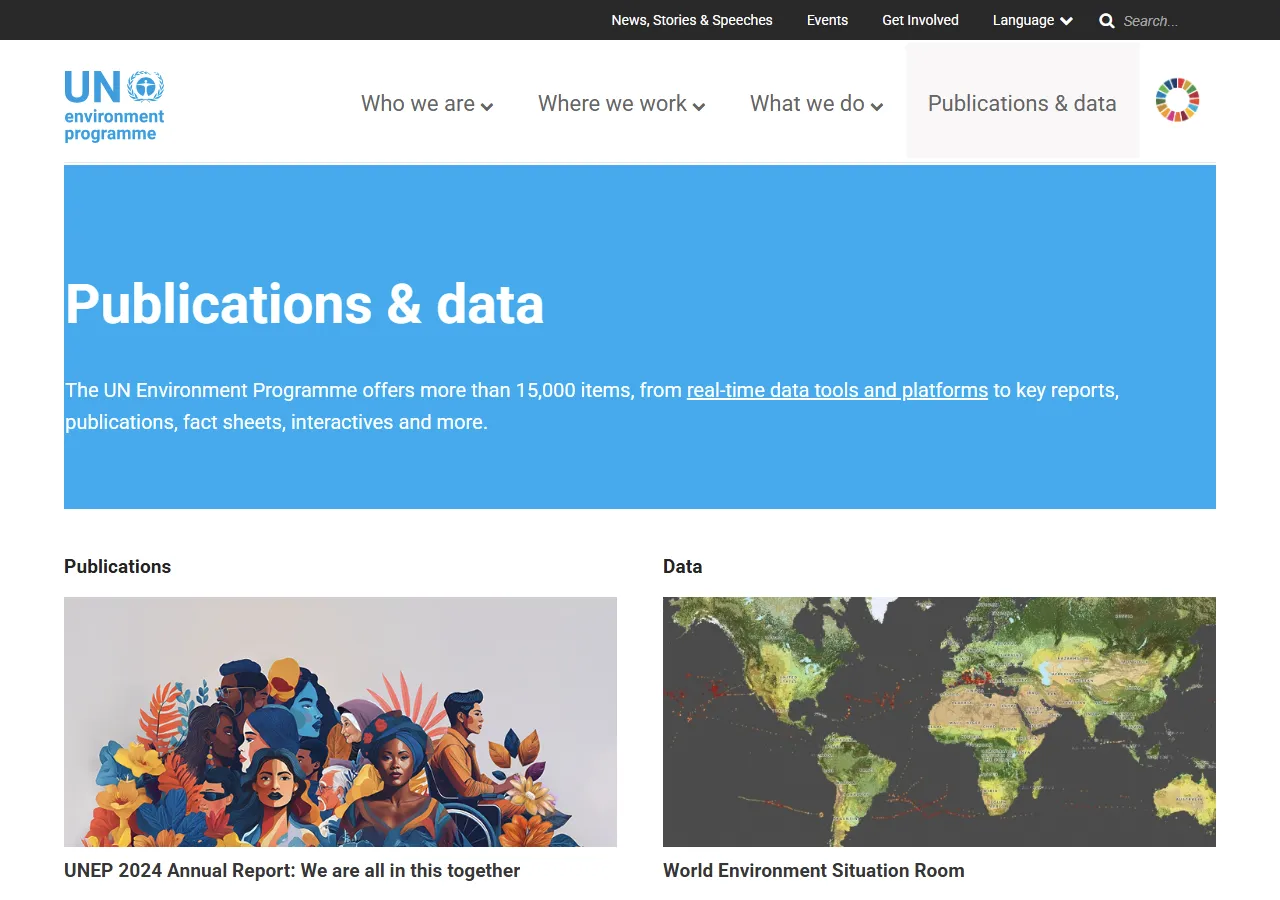Image resolution: width=1280 pixels, height=900 pixels.
Task: Visit the World Environment Situation Room
Action: [x=813, y=871]
